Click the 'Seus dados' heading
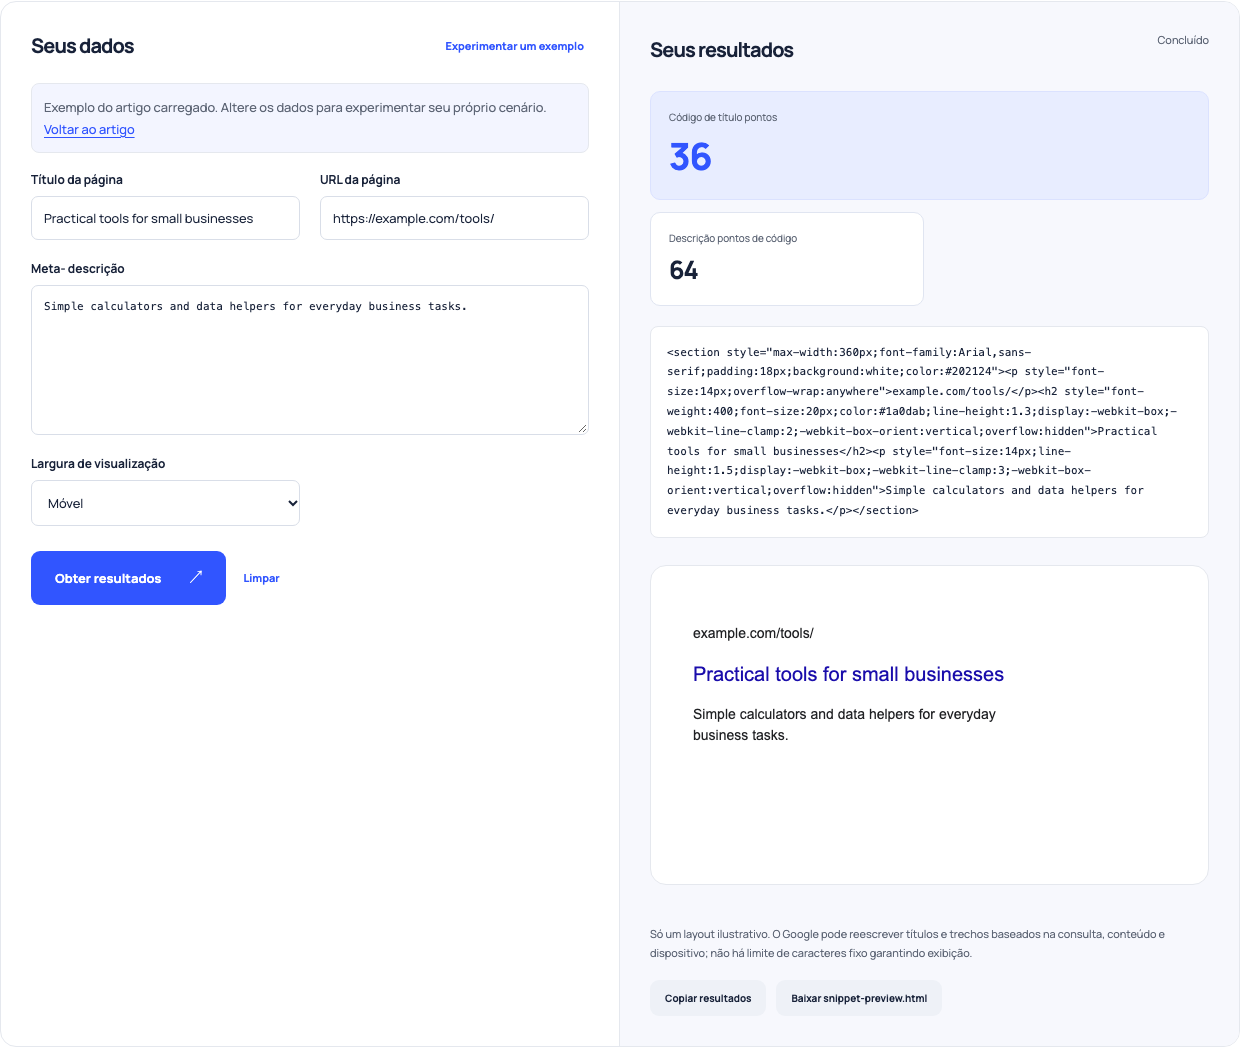Viewport: 1240px width, 1048px height. click(82, 46)
